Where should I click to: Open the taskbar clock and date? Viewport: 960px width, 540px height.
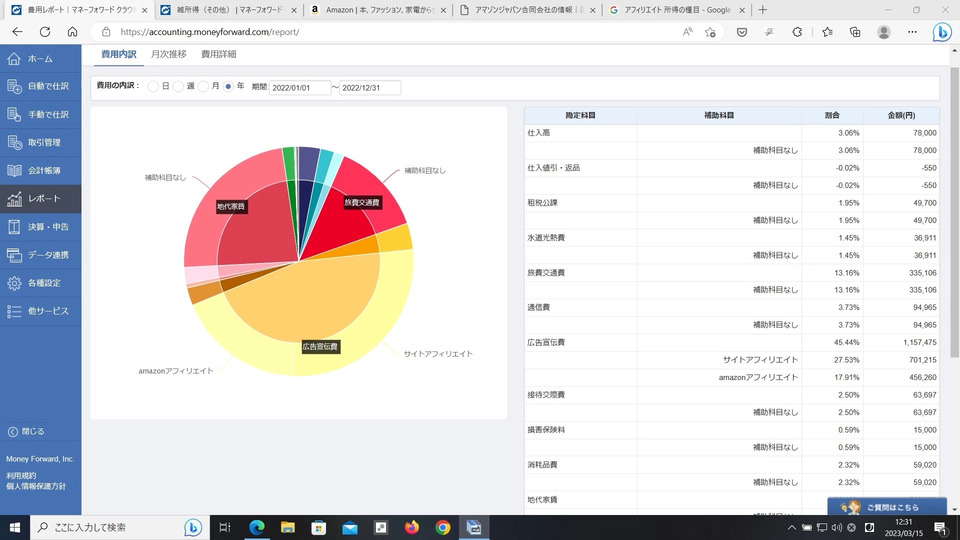point(904,527)
